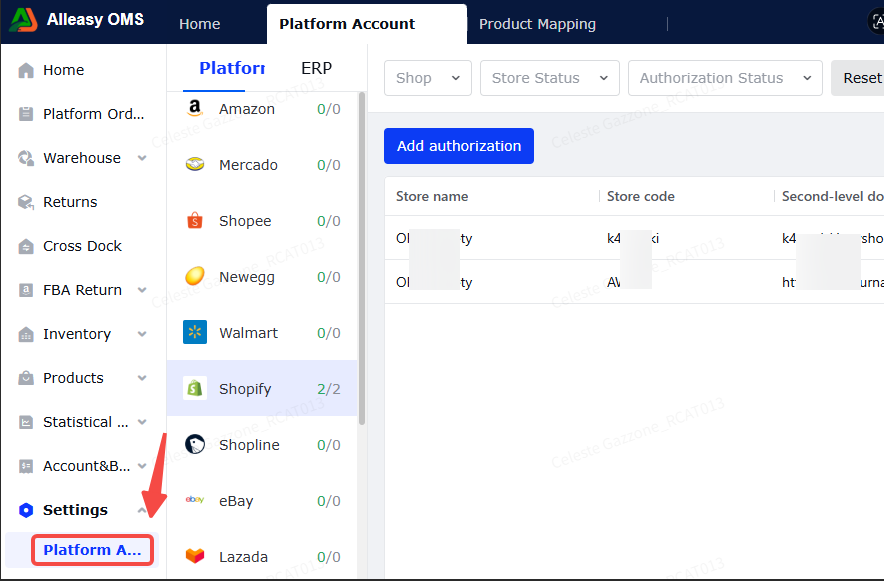884x581 pixels.
Task: Expand the Products menu chevron
Action: (x=142, y=378)
